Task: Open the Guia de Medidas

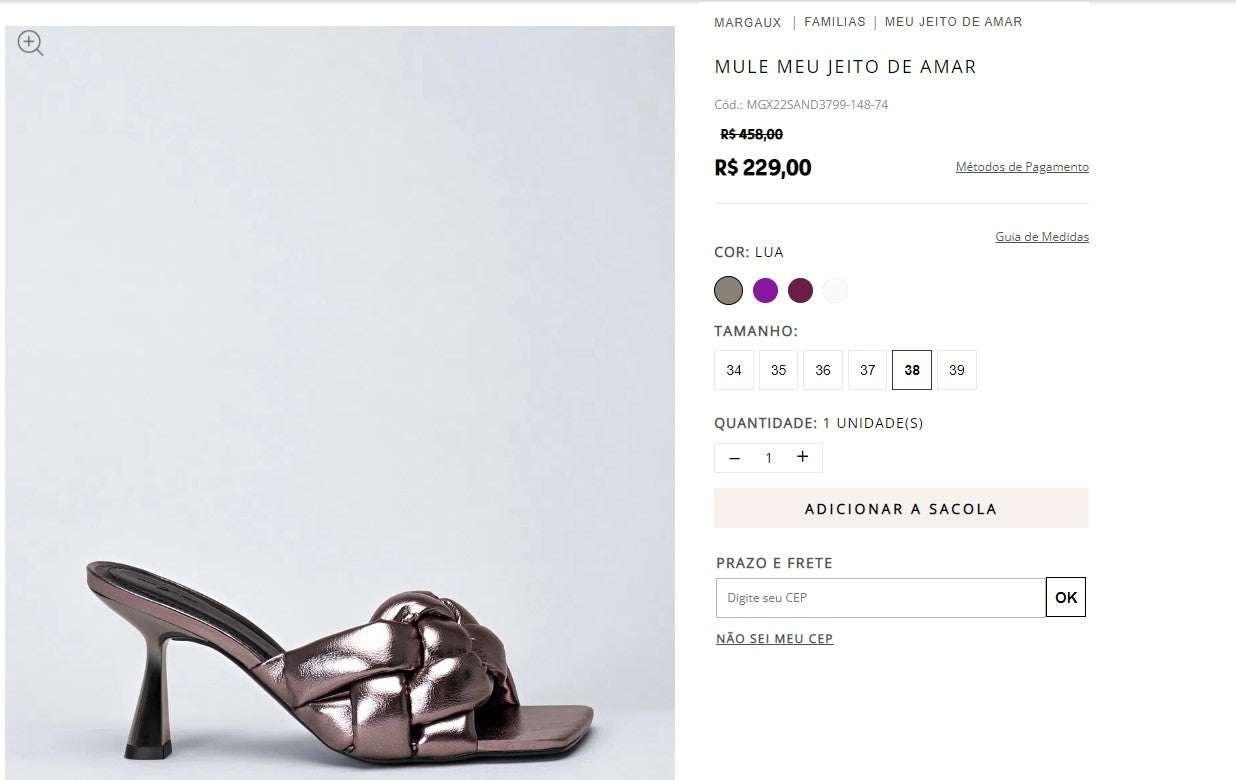Action: [x=1042, y=237]
